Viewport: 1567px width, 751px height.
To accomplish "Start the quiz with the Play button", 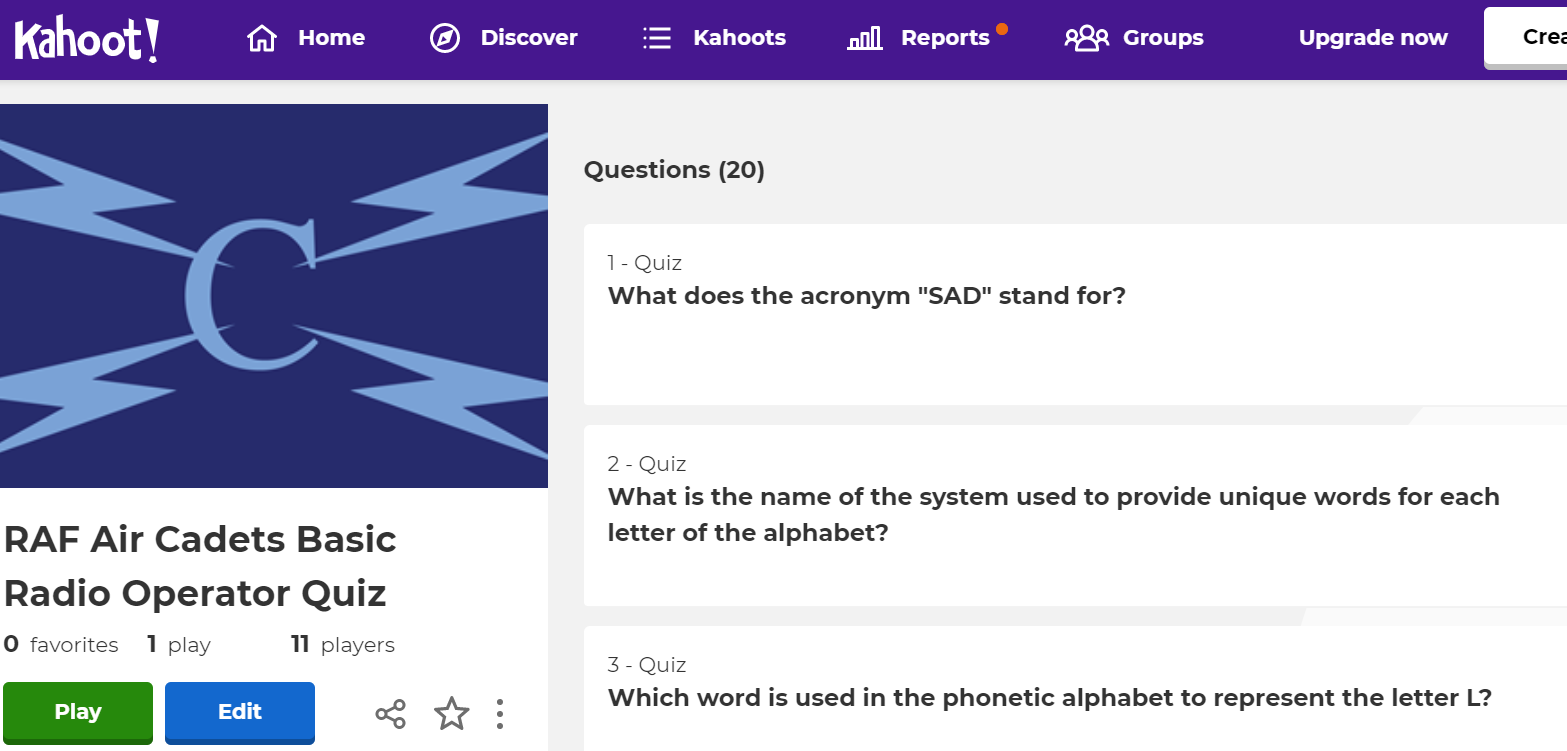I will click(78, 712).
